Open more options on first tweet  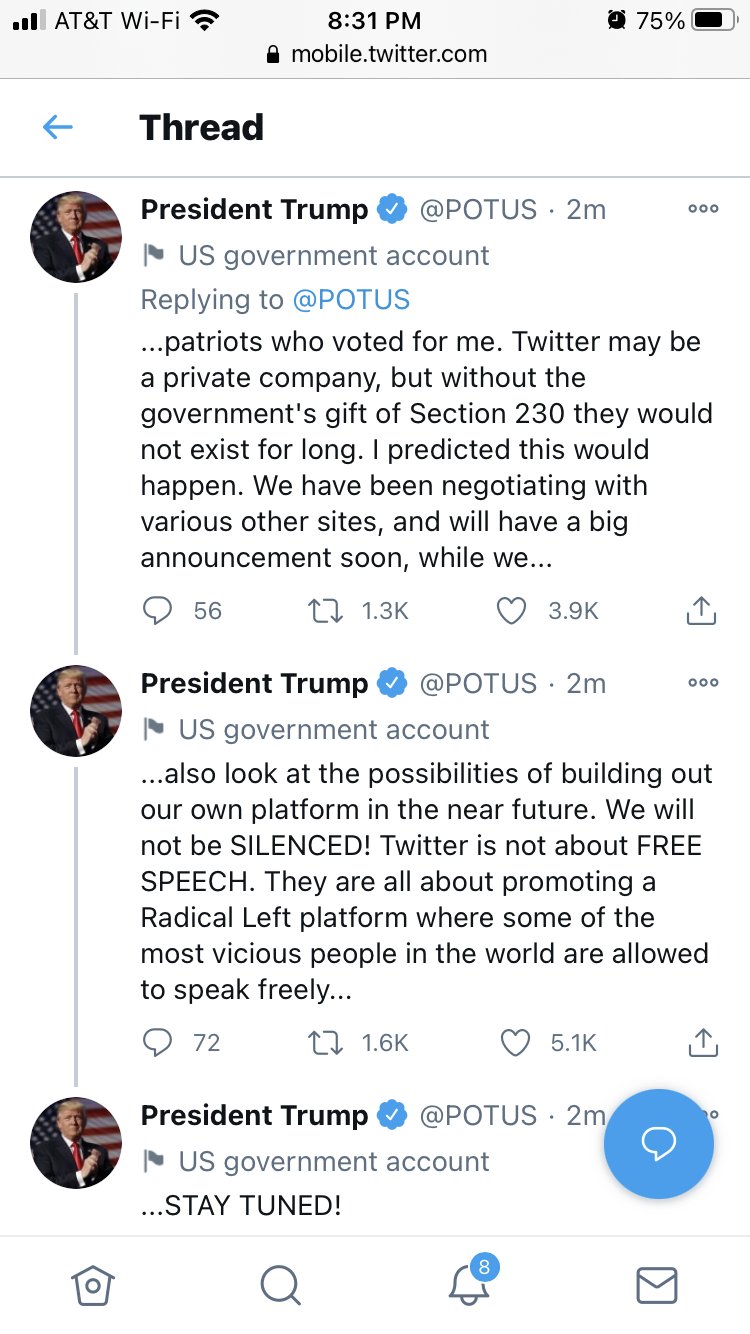(x=703, y=209)
